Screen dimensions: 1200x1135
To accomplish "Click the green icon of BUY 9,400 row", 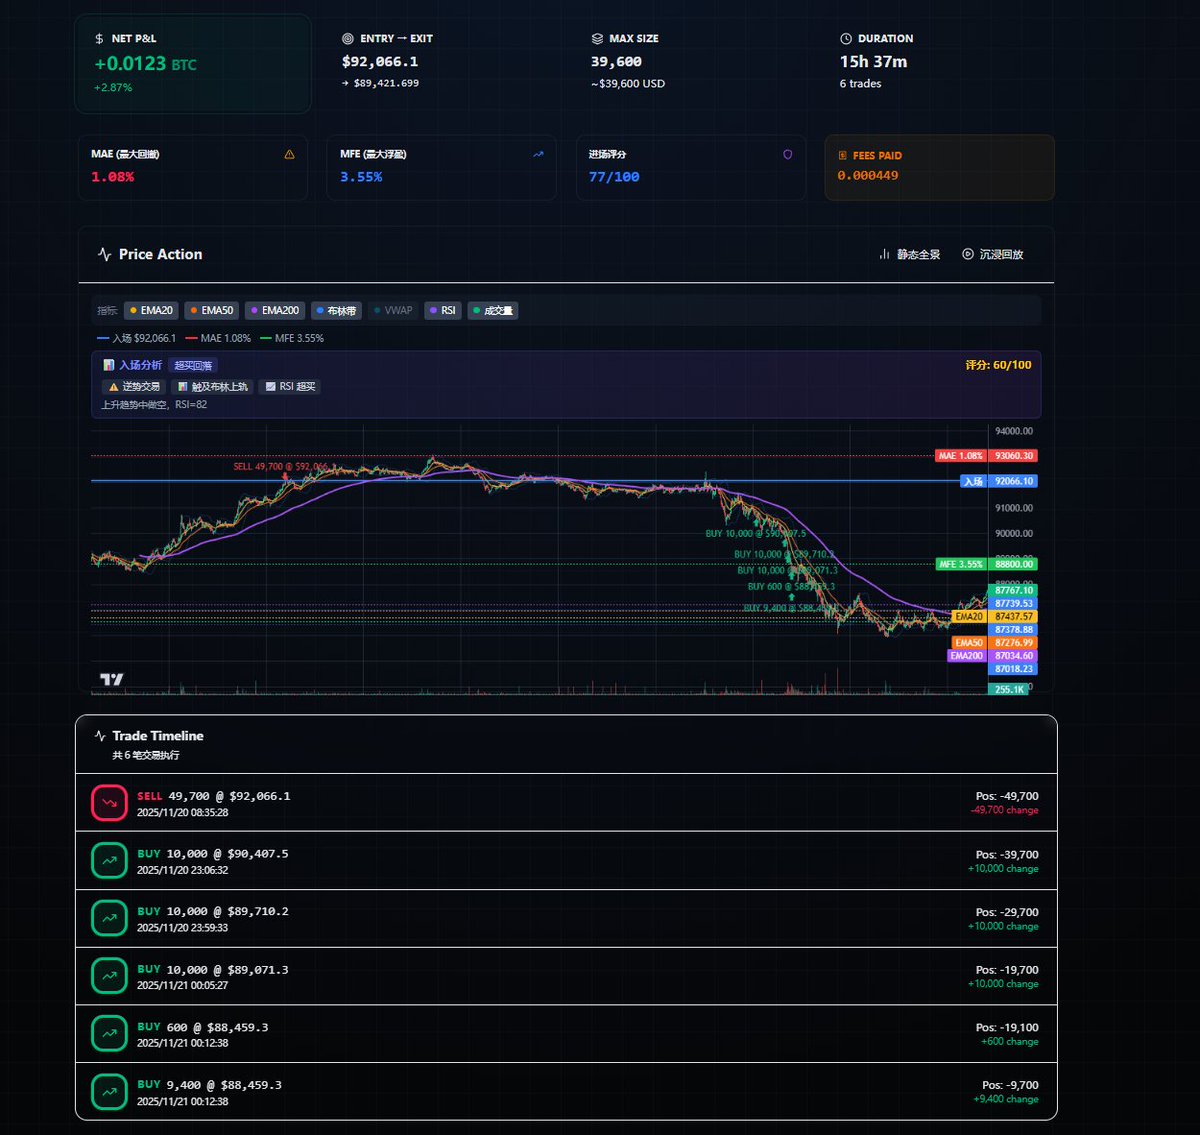I will [109, 1092].
